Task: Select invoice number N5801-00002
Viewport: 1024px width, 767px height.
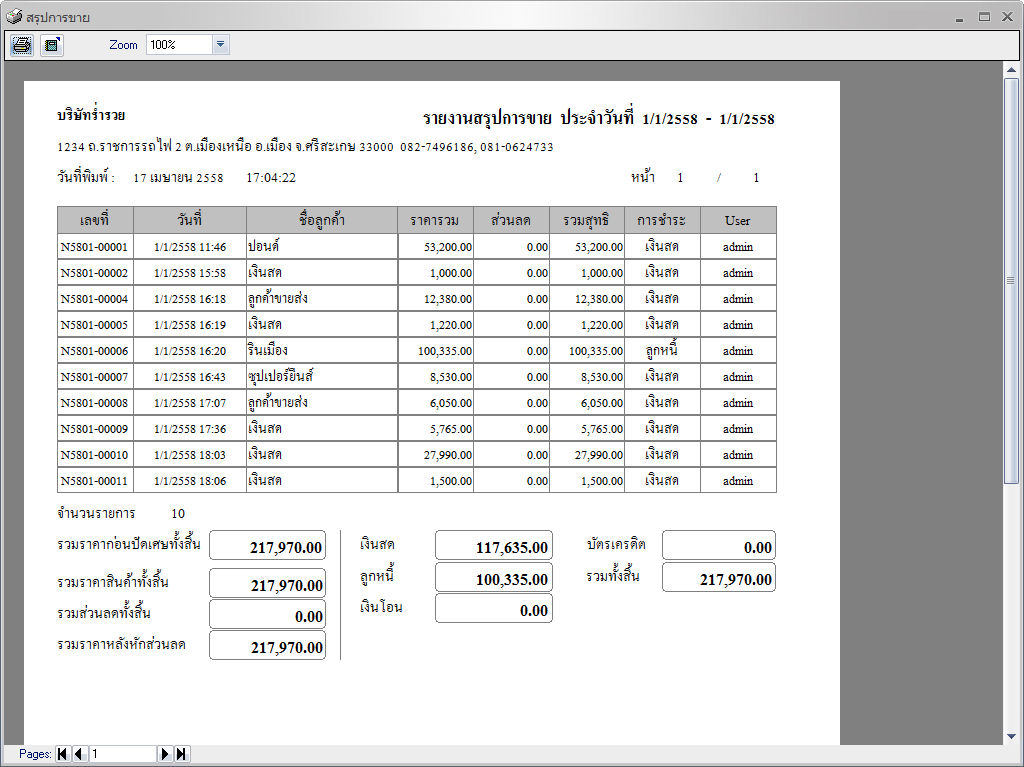Action: click(95, 273)
